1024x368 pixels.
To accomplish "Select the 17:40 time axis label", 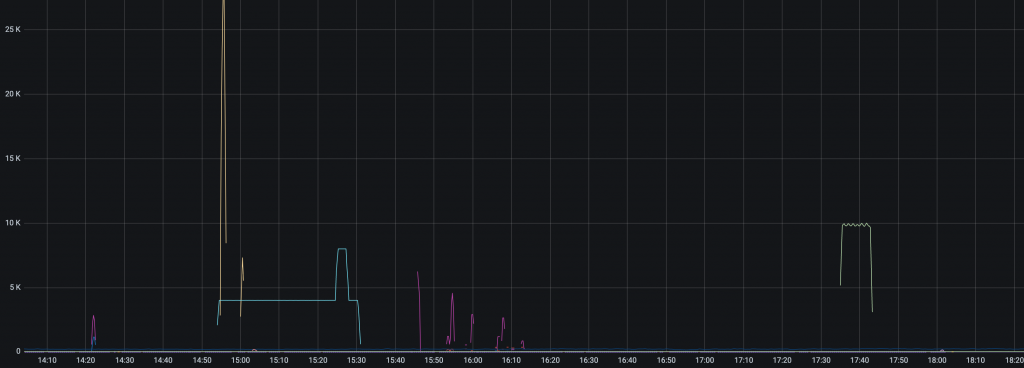I will pos(859,360).
